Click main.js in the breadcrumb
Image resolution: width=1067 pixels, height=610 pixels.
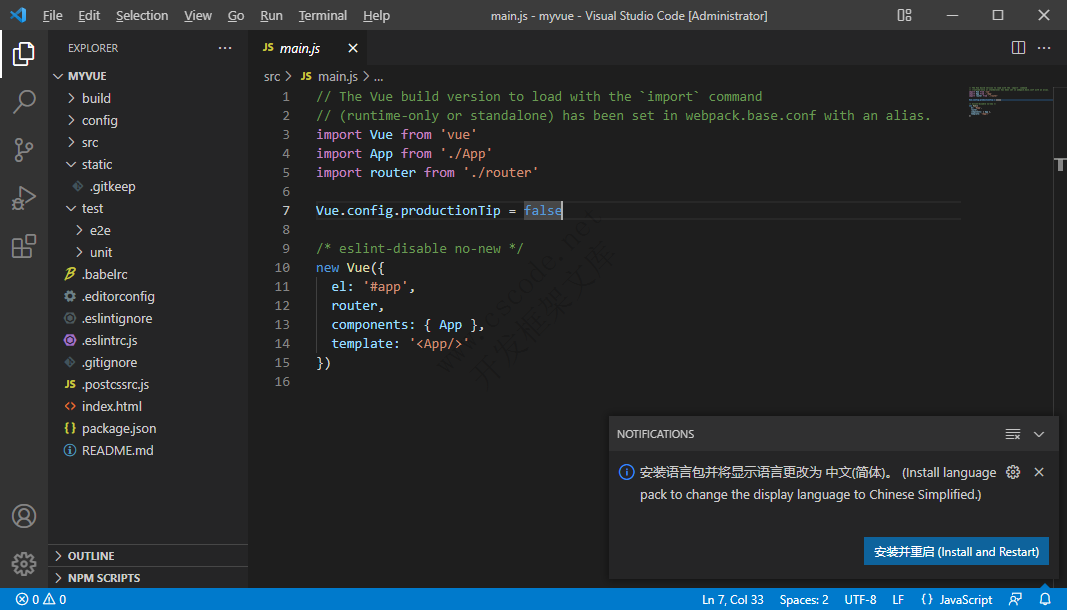338,77
